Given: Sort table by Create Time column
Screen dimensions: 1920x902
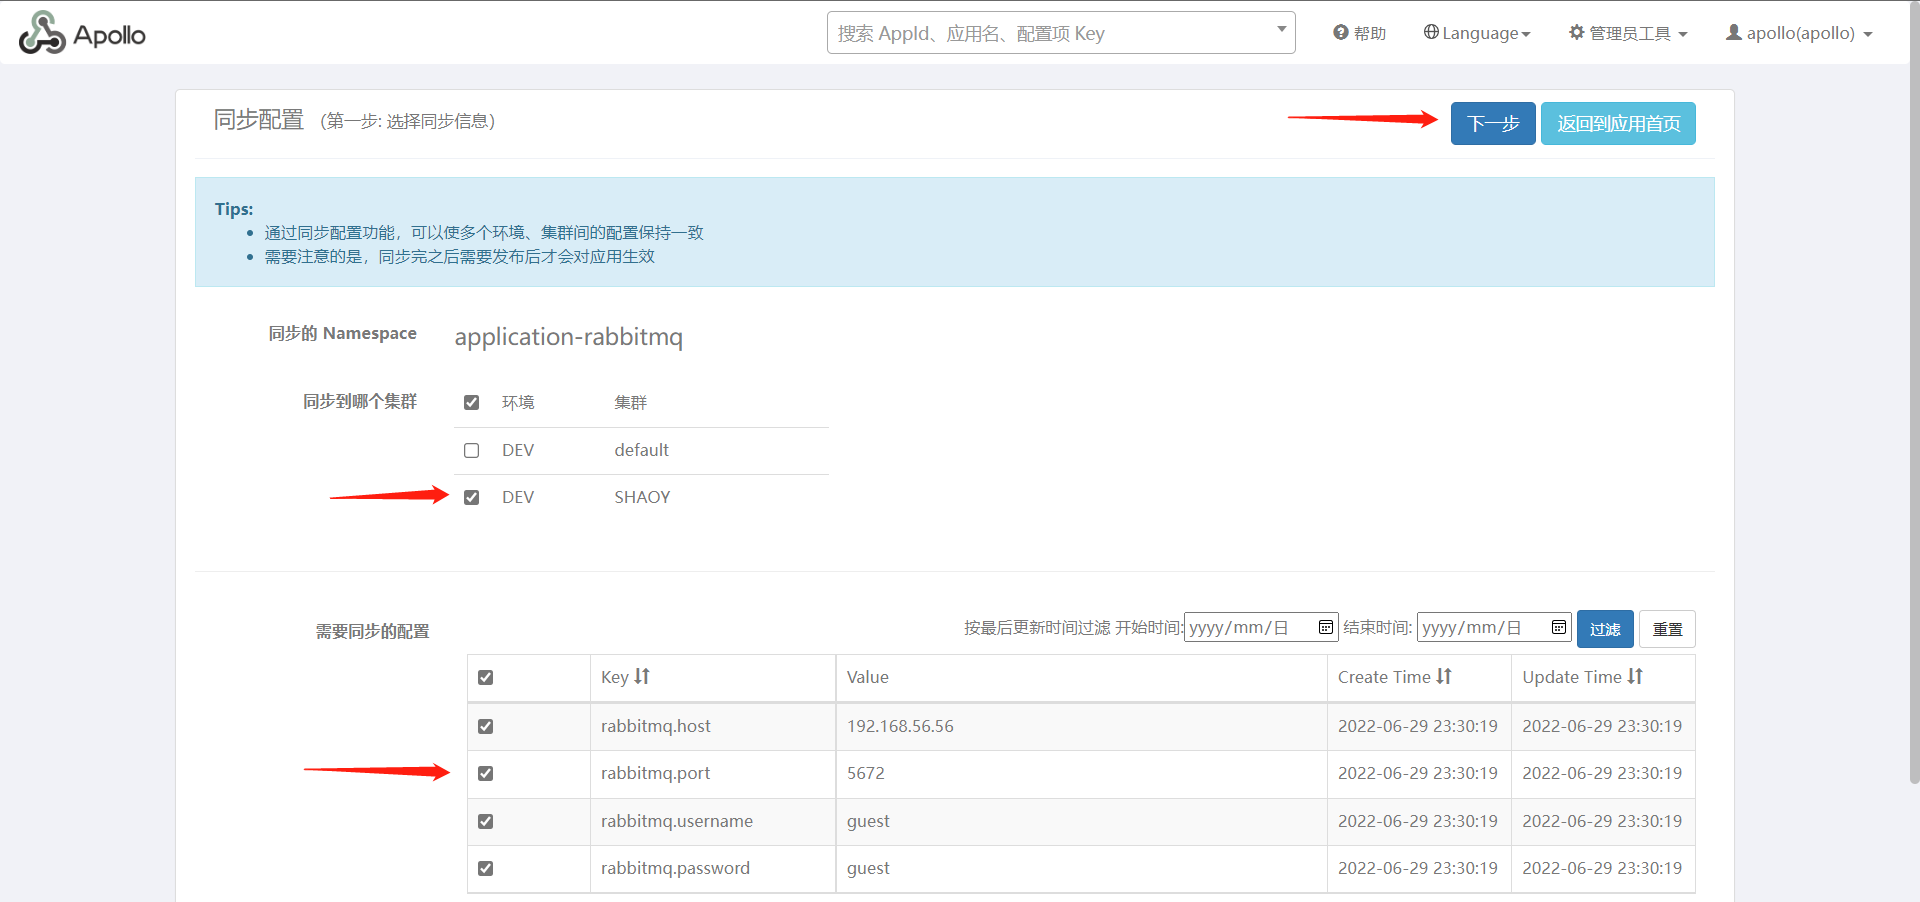Looking at the screenshot, I should [x=1443, y=677].
